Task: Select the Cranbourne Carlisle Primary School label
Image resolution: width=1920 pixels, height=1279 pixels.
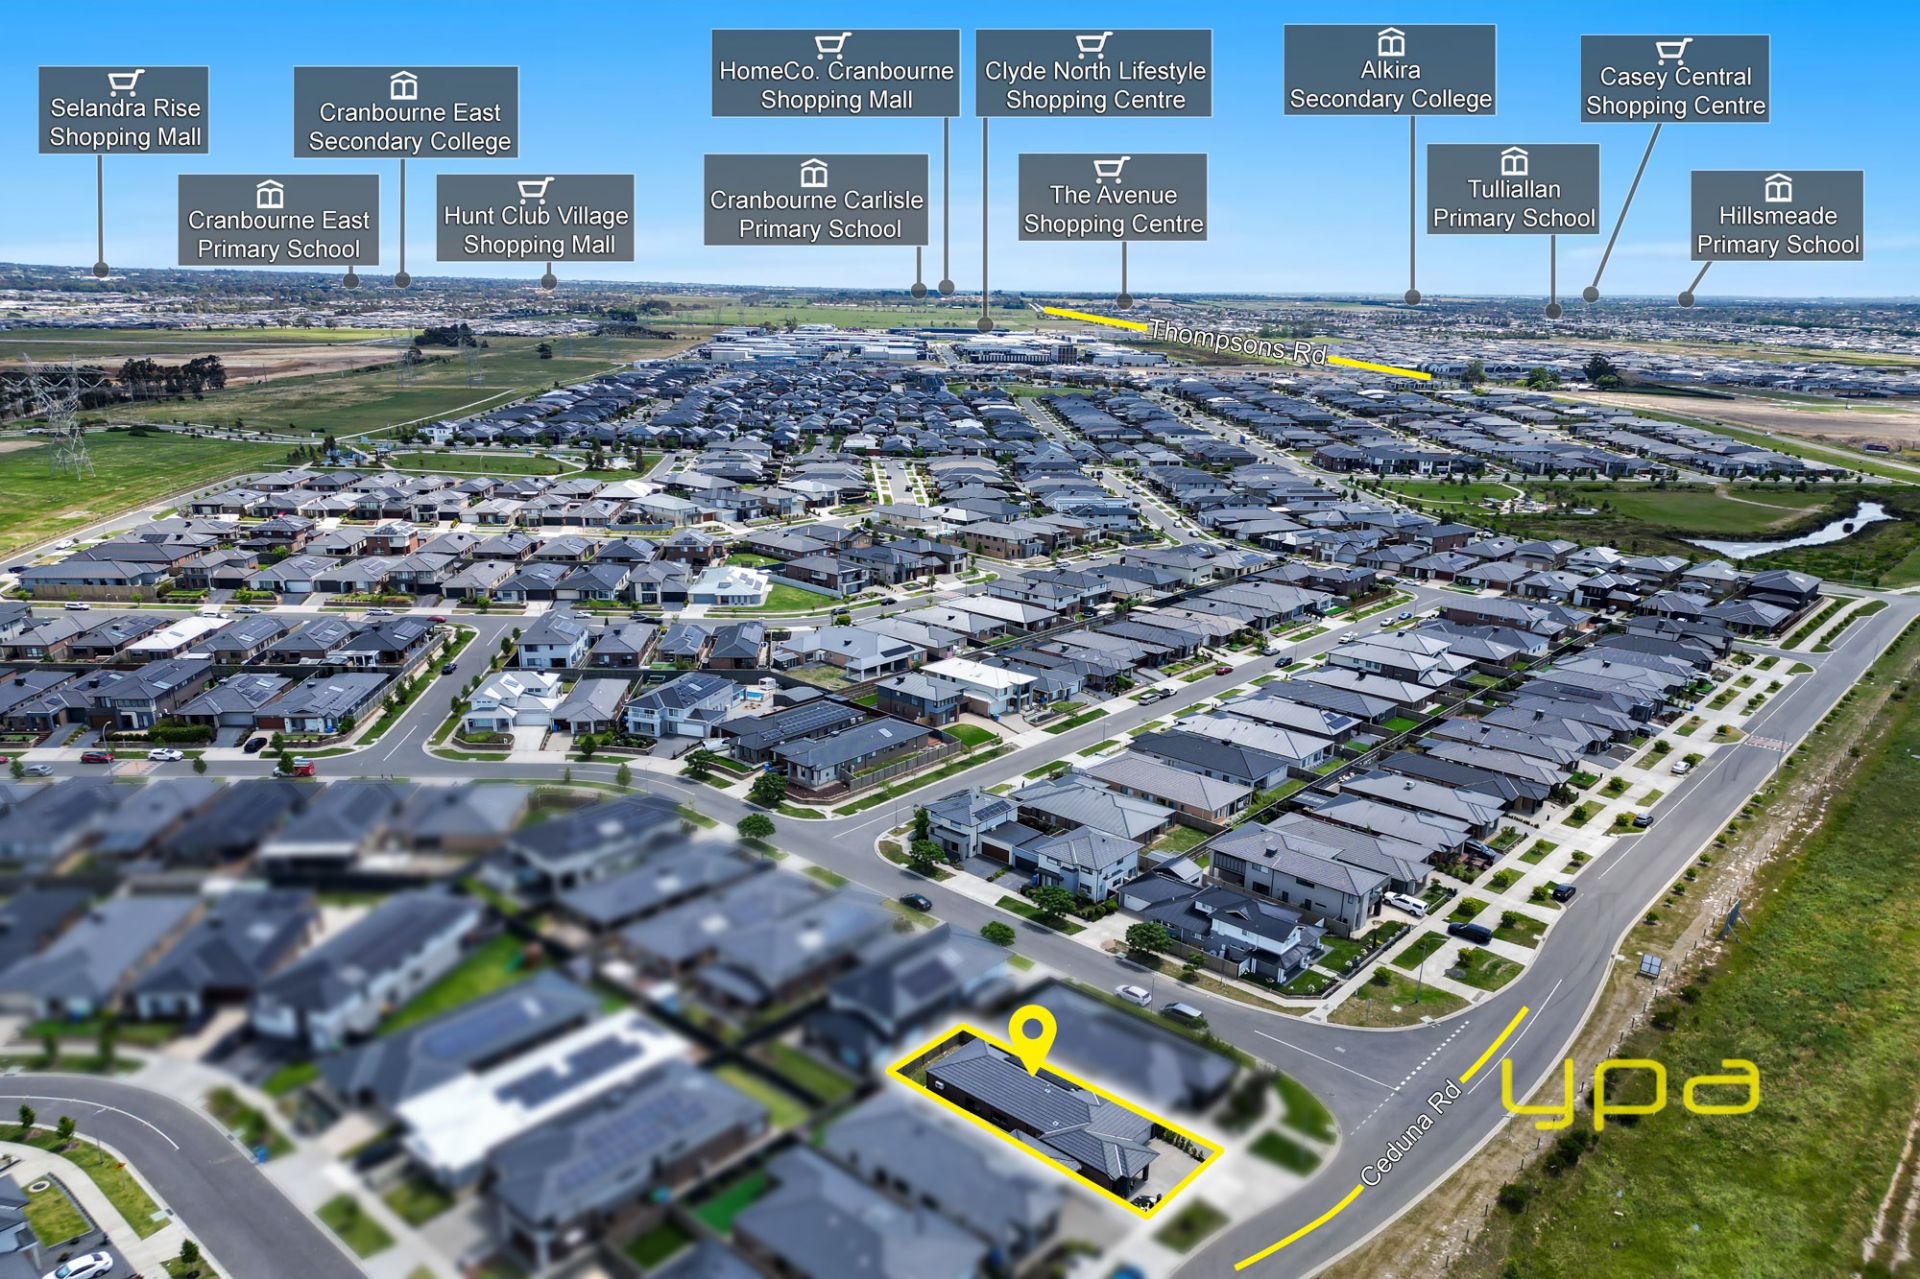Action: click(816, 214)
